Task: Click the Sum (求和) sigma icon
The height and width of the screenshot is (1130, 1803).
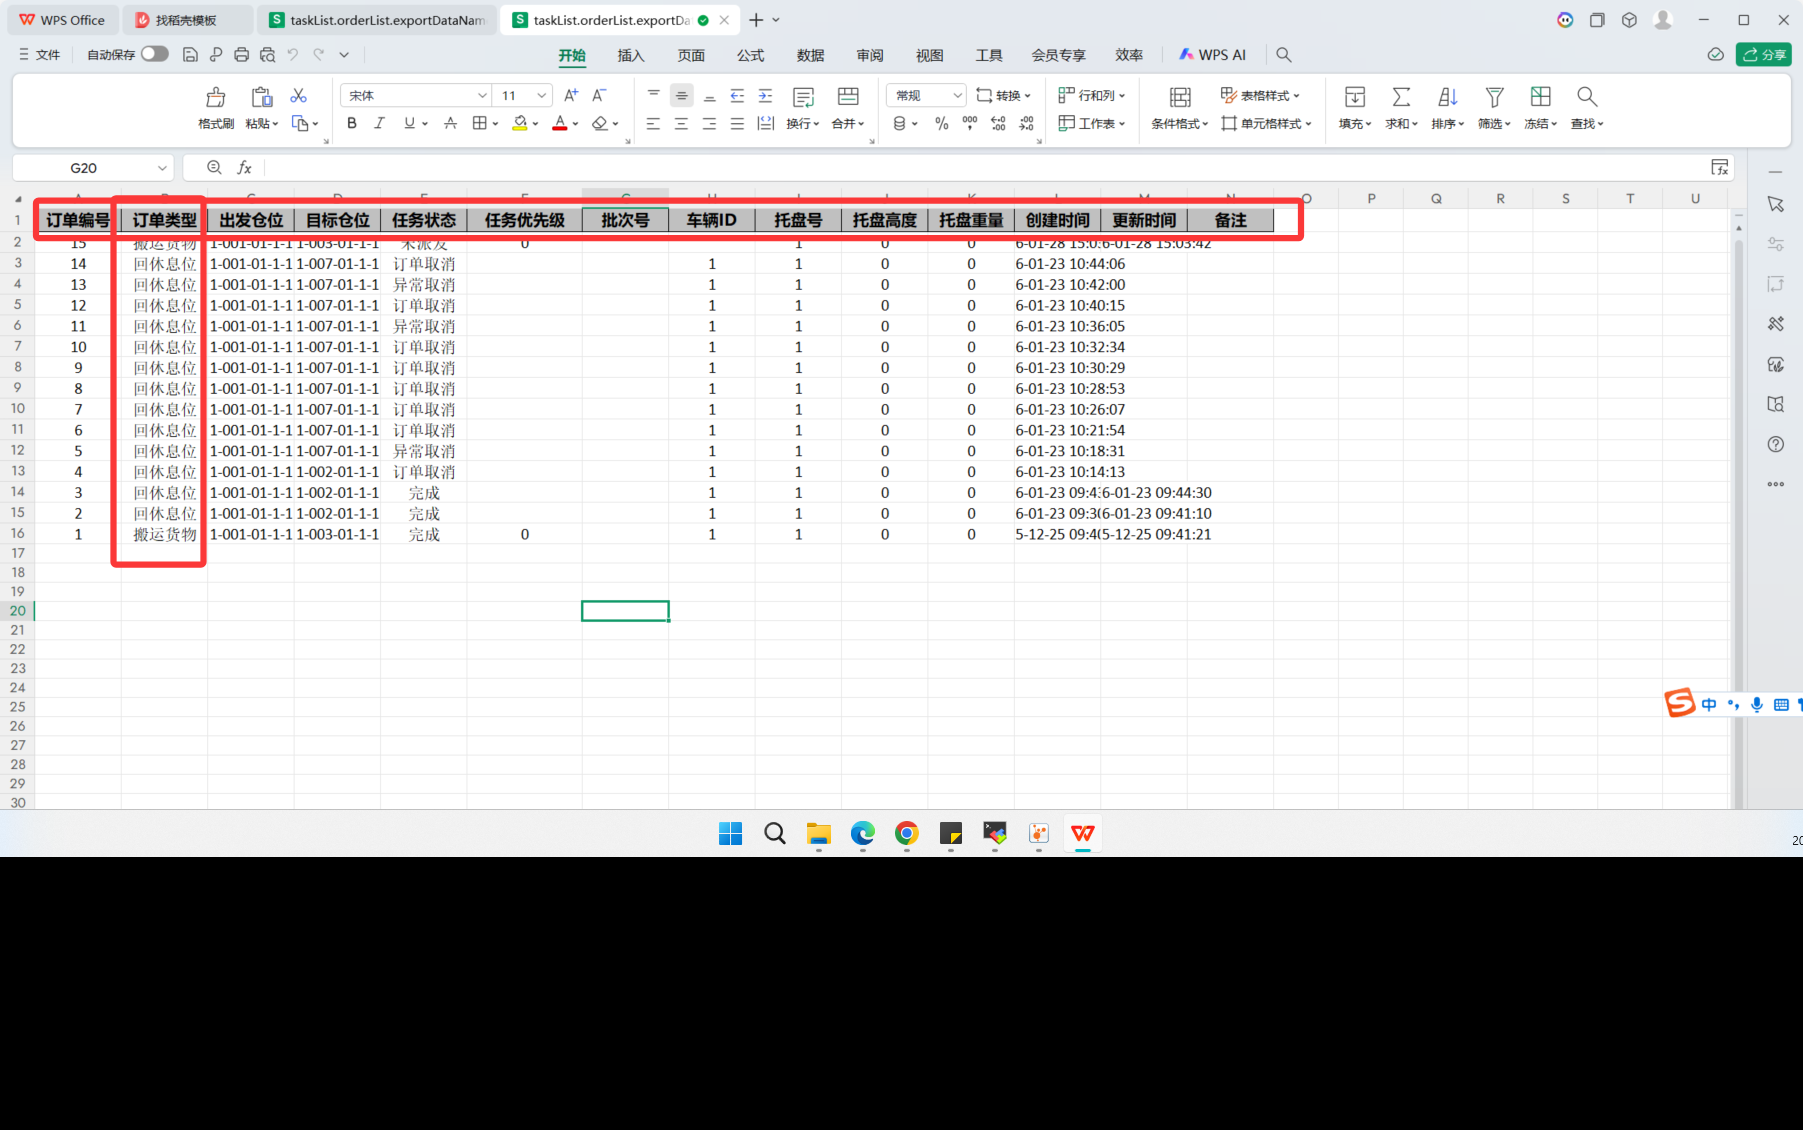Action: [1401, 97]
